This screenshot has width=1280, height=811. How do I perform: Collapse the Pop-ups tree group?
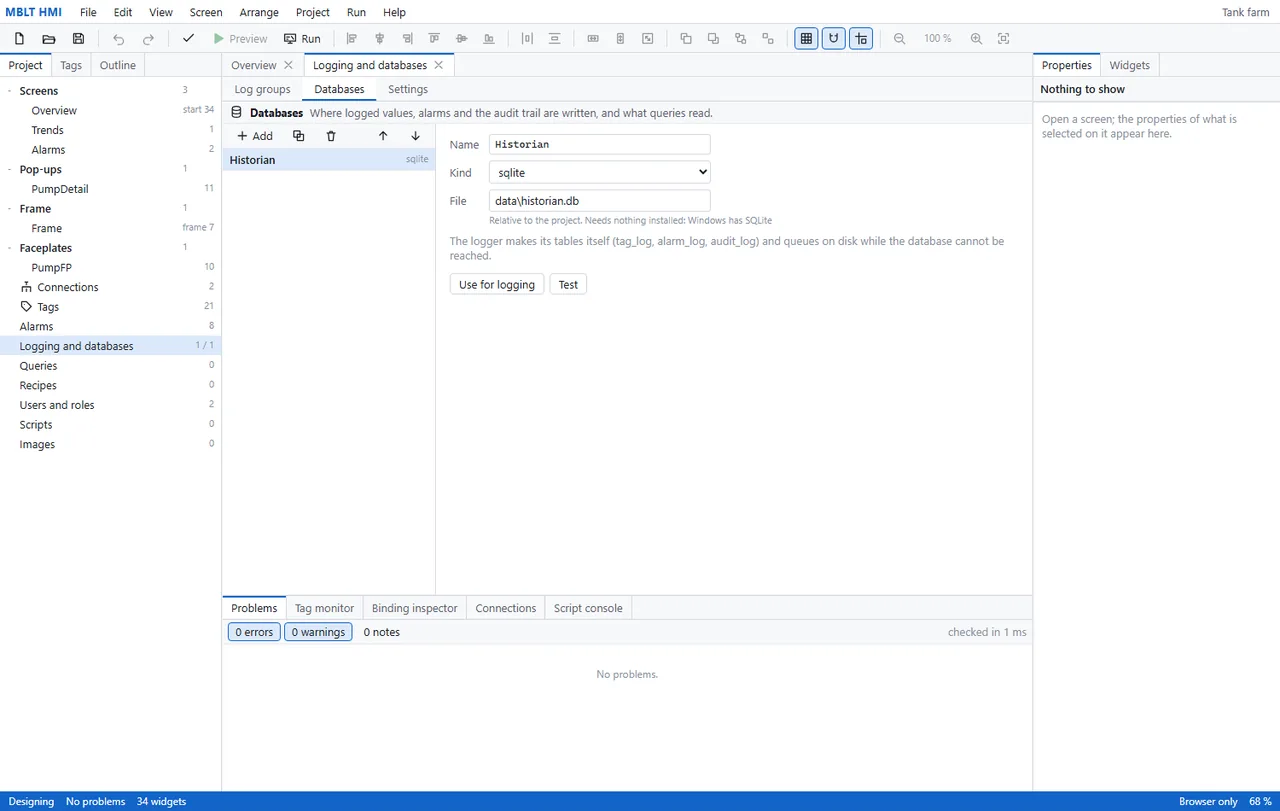click(x=10, y=170)
